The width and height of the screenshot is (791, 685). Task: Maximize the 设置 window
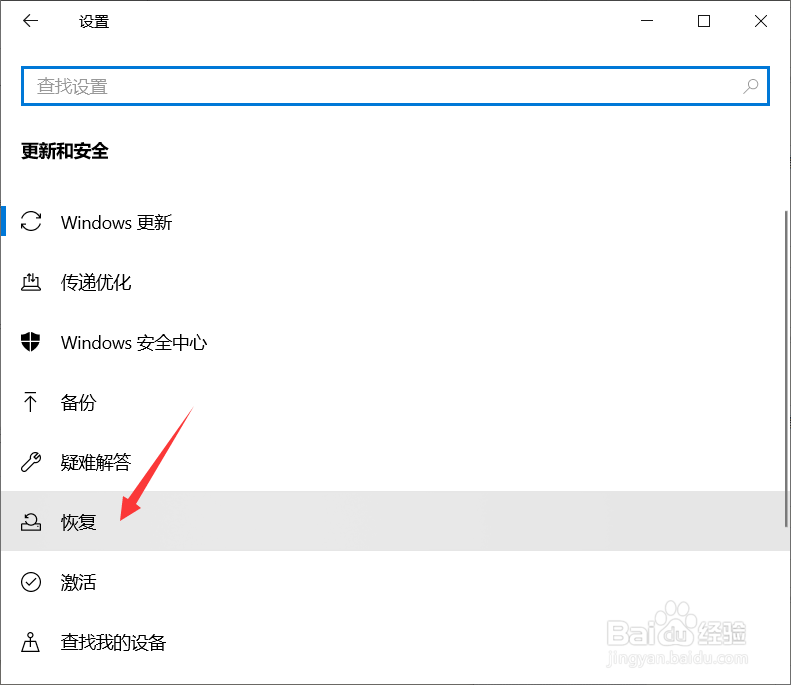pyautogui.click(x=704, y=21)
